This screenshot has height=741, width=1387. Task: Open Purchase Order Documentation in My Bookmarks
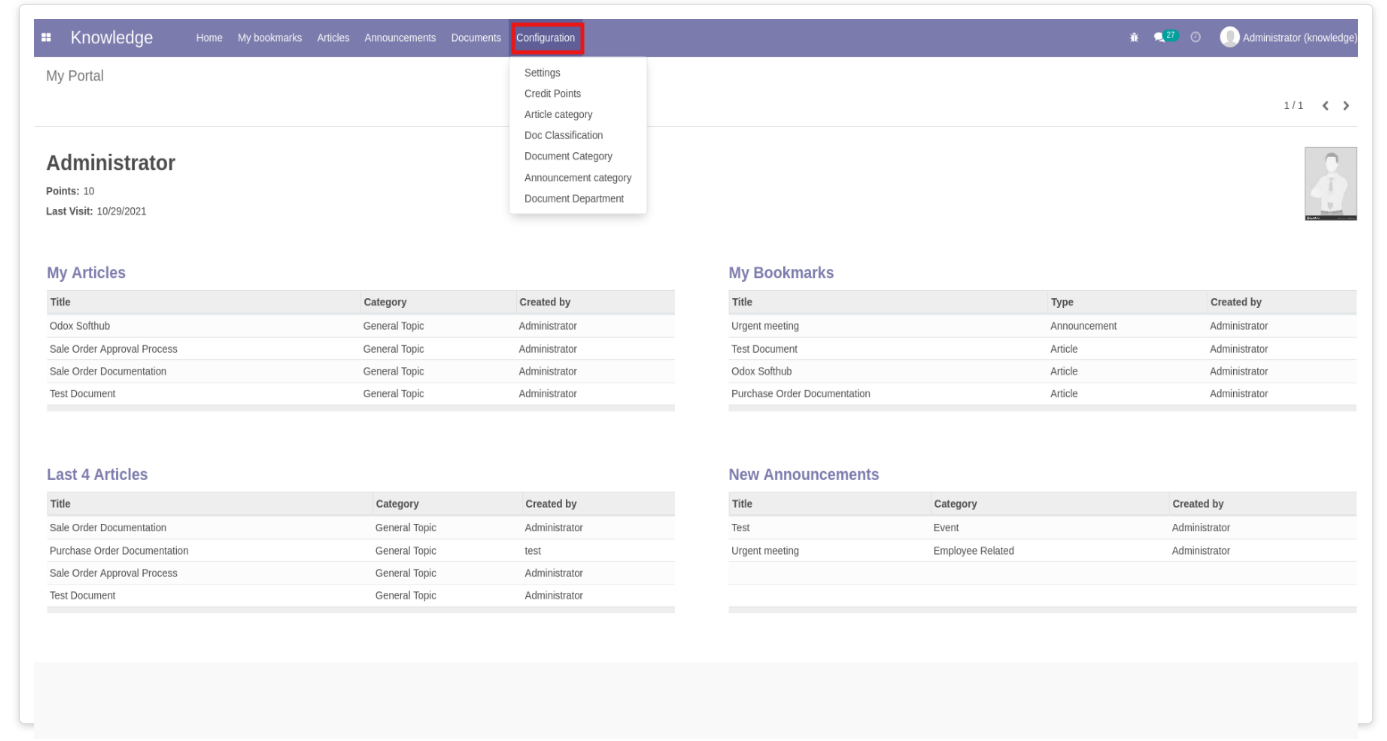(x=1043, y=394)
